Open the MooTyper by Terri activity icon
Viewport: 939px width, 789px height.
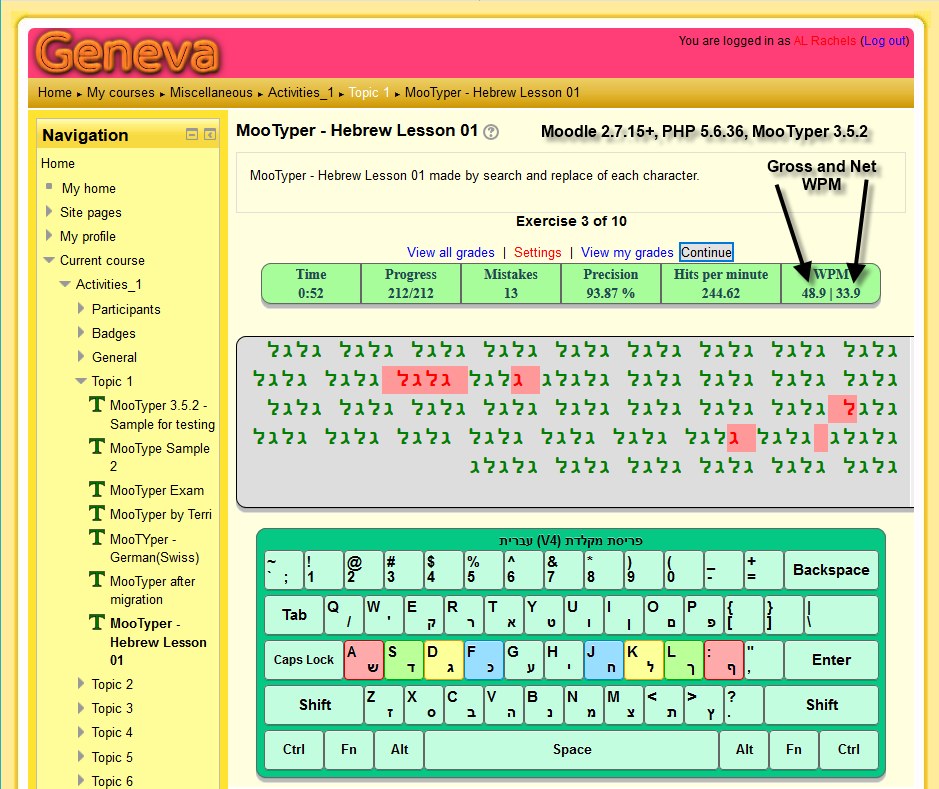pyautogui.click(x=96, y=513)
